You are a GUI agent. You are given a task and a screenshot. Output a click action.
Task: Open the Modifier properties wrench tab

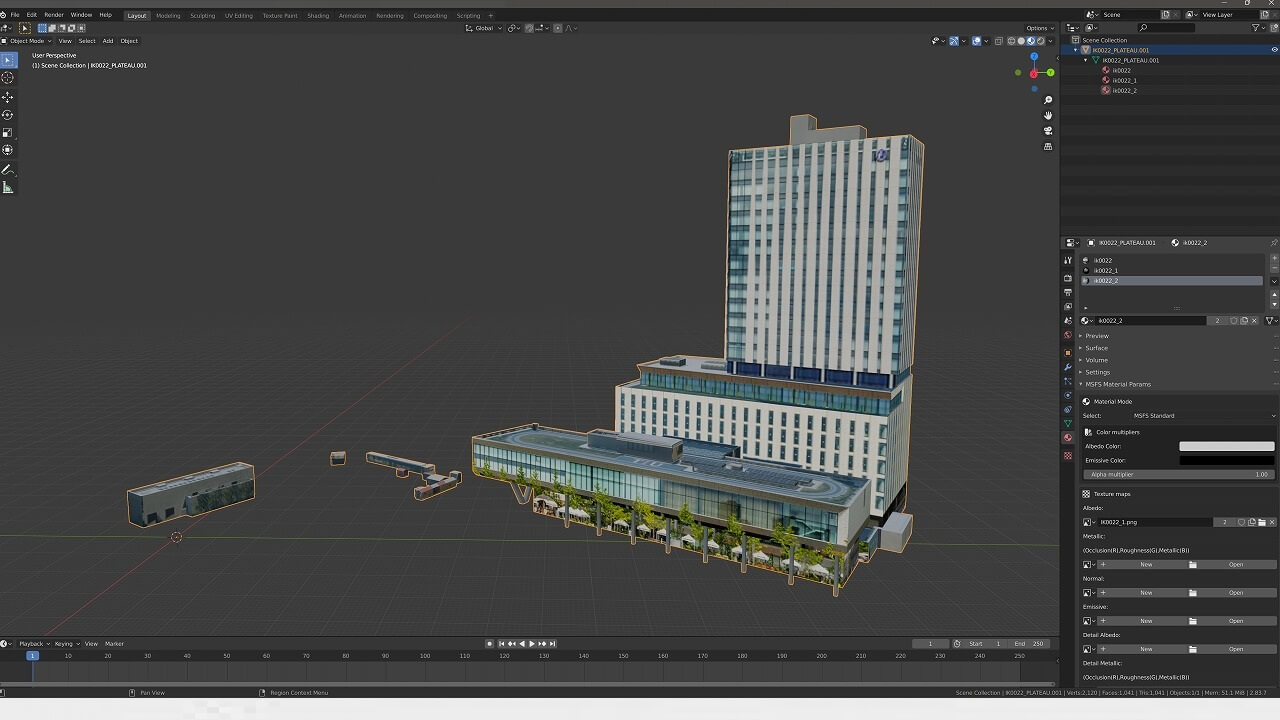tap(1068, 367)
